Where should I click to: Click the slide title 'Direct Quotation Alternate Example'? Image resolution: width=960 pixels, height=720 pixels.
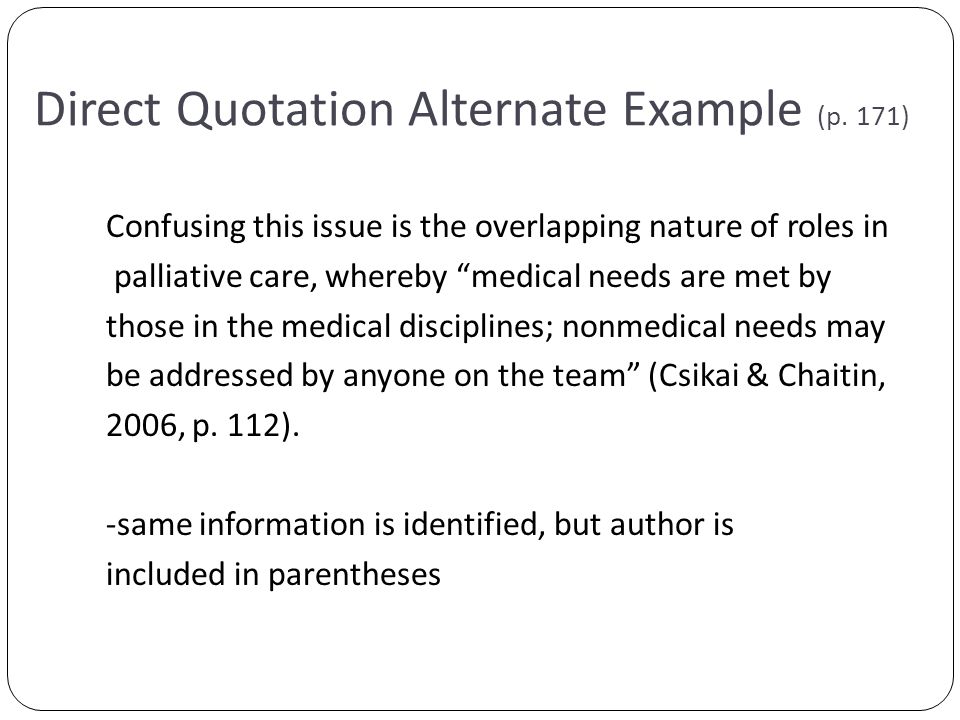[x=419, y=110]
